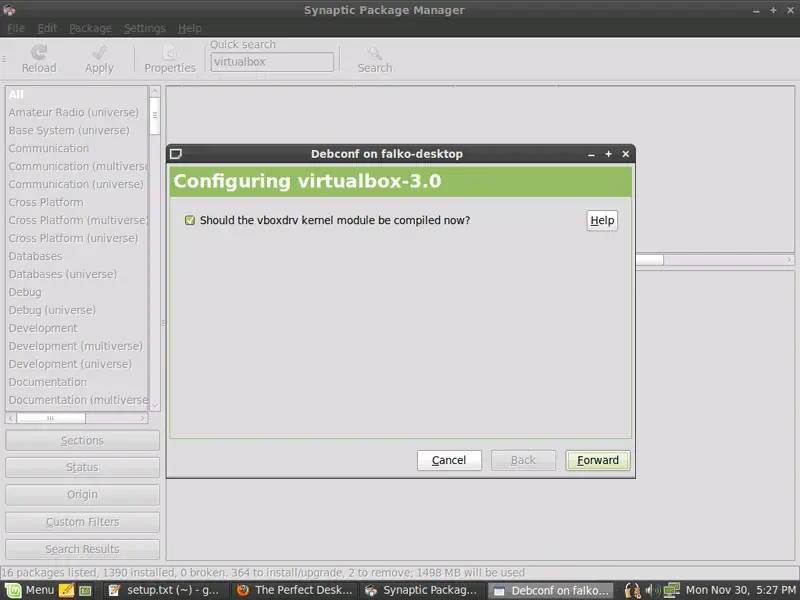800x600 pixels.
Task: Select Base System (universe) section
Action: 77,131
